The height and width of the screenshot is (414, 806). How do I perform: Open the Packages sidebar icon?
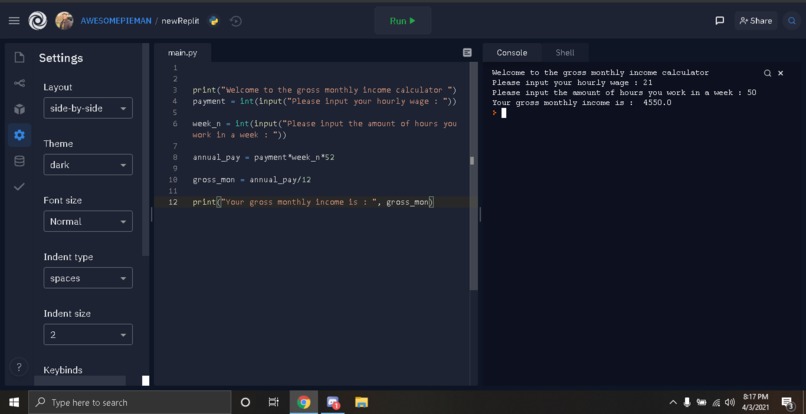click(x=19, y=109)
